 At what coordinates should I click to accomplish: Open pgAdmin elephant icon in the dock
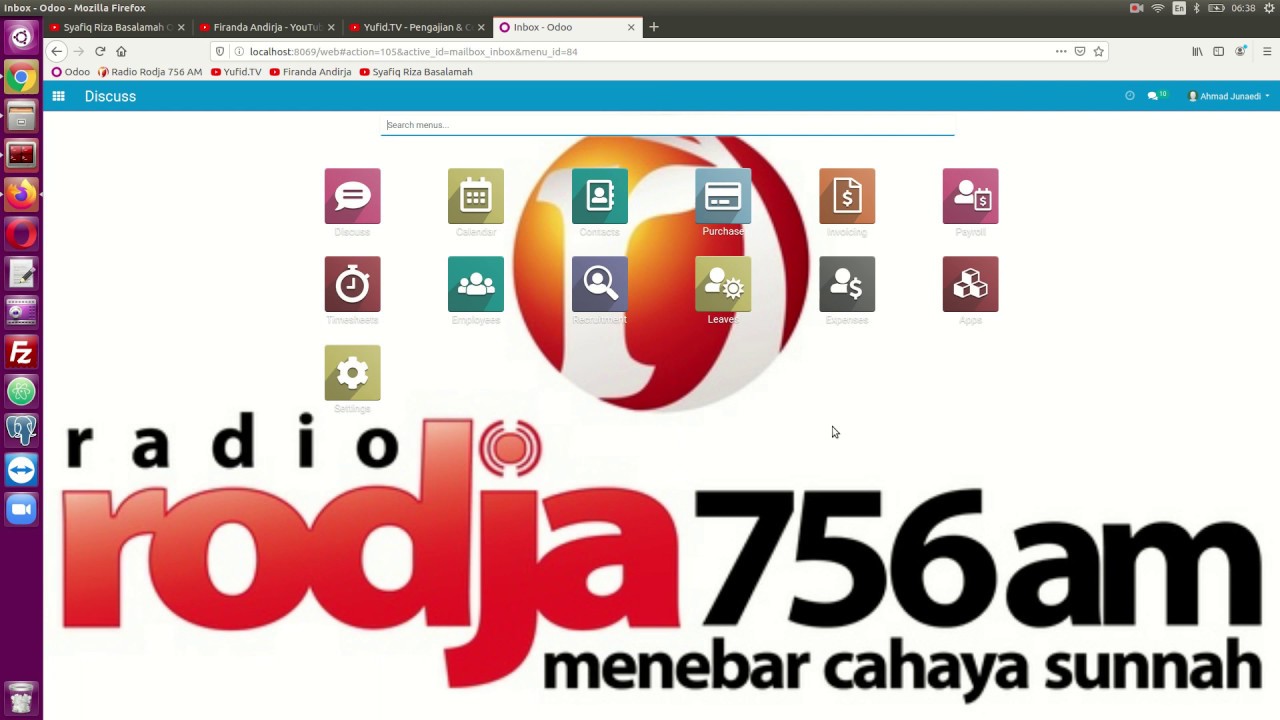pyautogui.click(x=21, y=430)
